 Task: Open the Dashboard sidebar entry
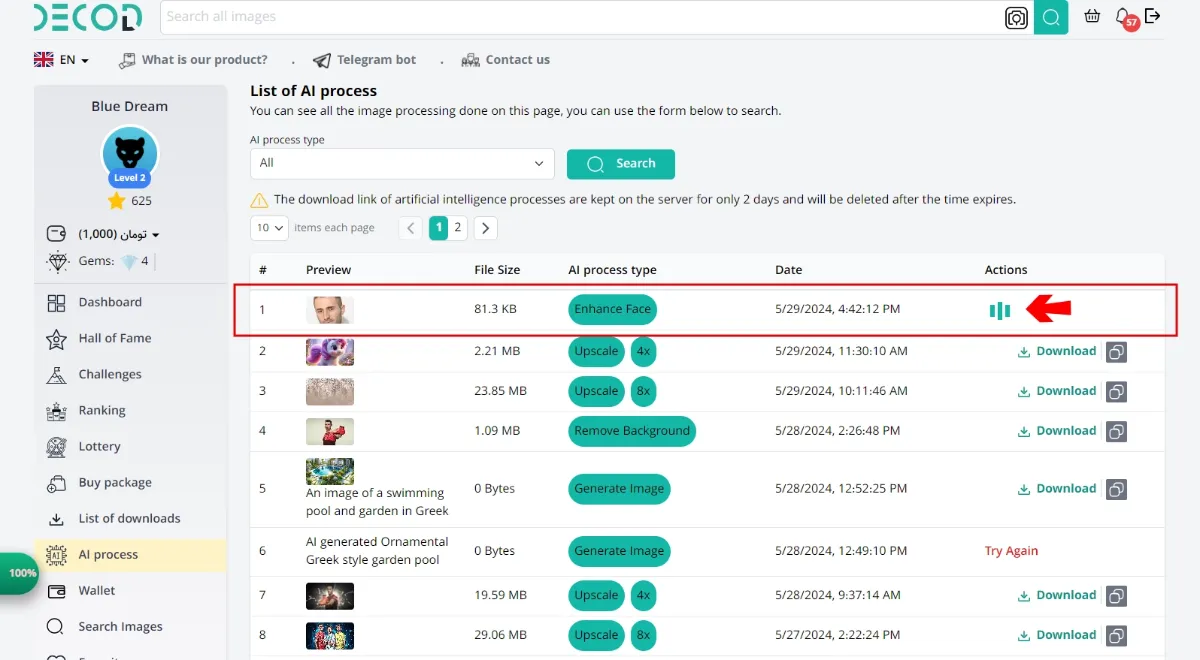109,302
